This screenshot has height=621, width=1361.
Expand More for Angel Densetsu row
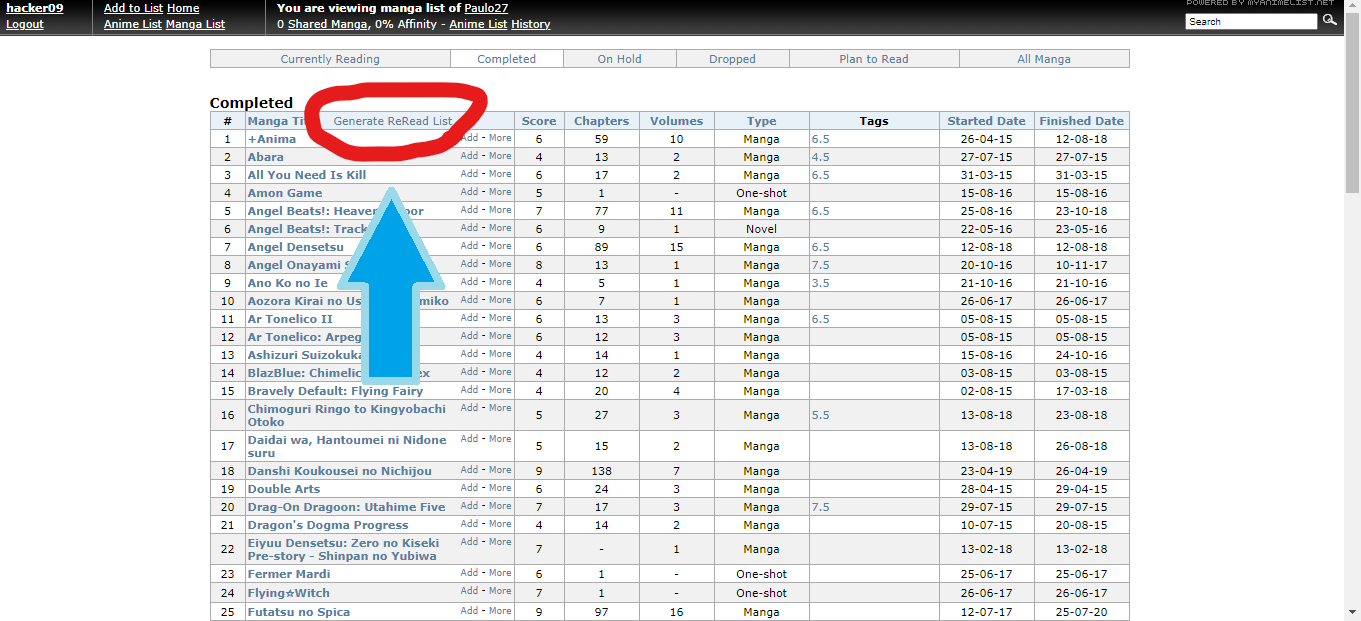point(500,246)
